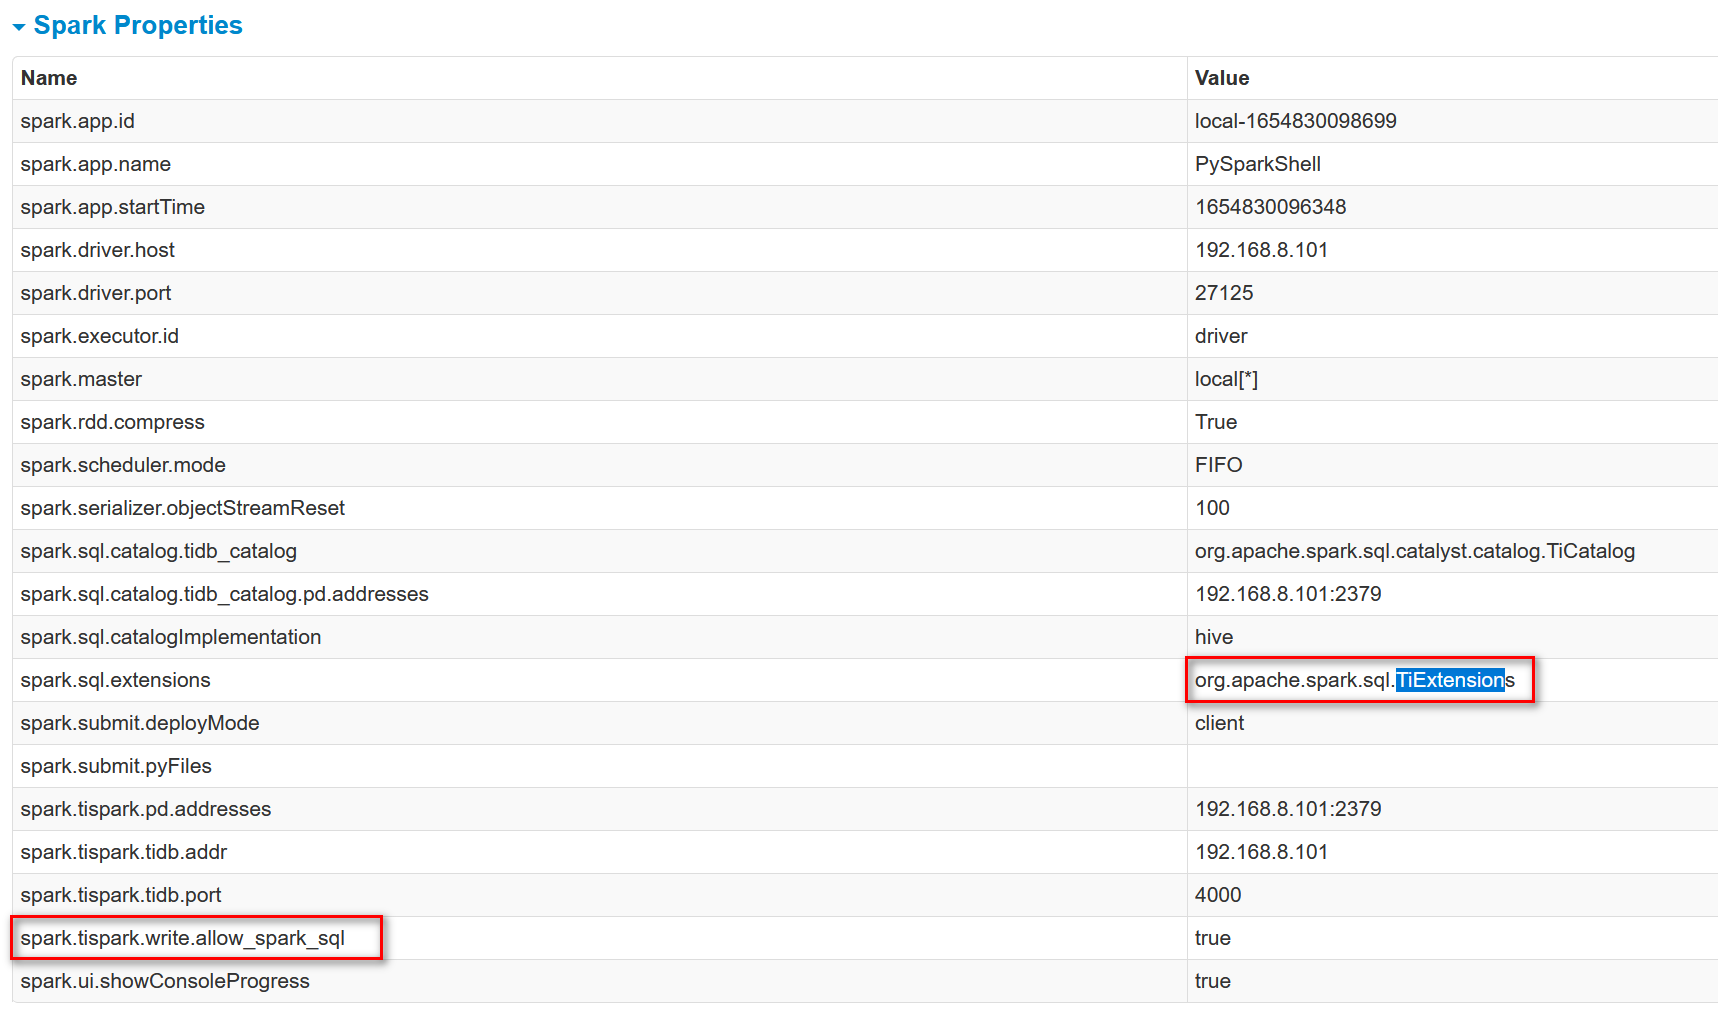Select the FIFO scheduler mode value
Viewport: 1718px width, 1015px height.
1219,465
